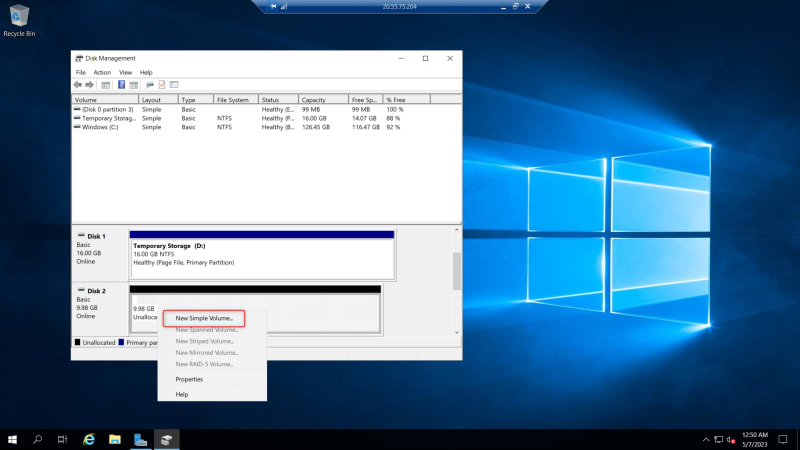Click scroll-up arrow of disk pane scrollbar

[x=457, y=230]
